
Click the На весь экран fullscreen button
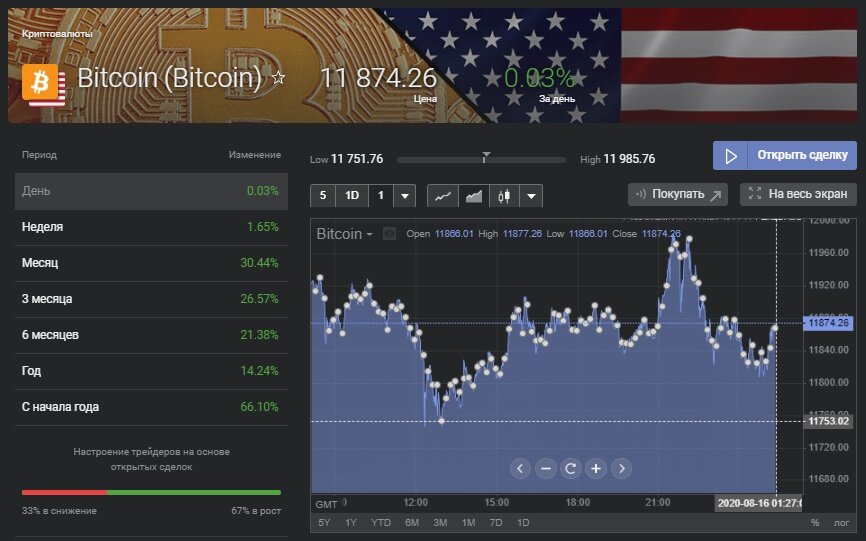[x=798, y=194]
